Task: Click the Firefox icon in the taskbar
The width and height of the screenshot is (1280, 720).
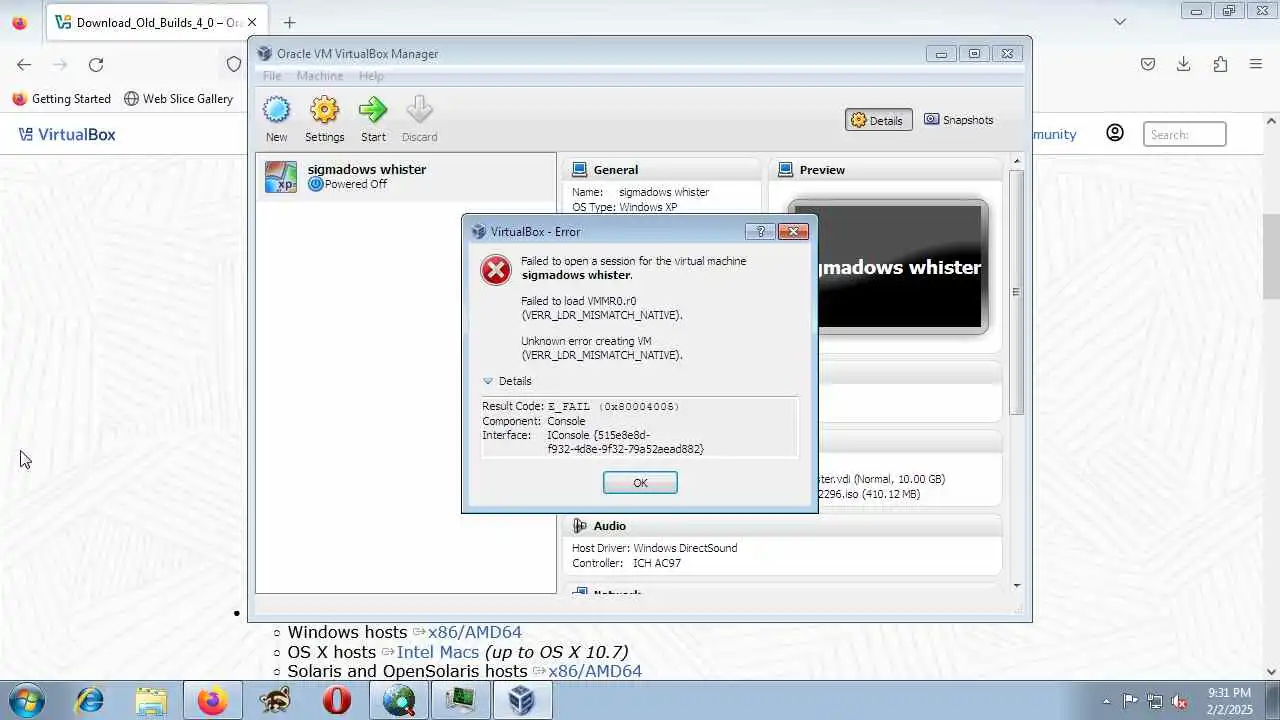Action: (212, 701)
